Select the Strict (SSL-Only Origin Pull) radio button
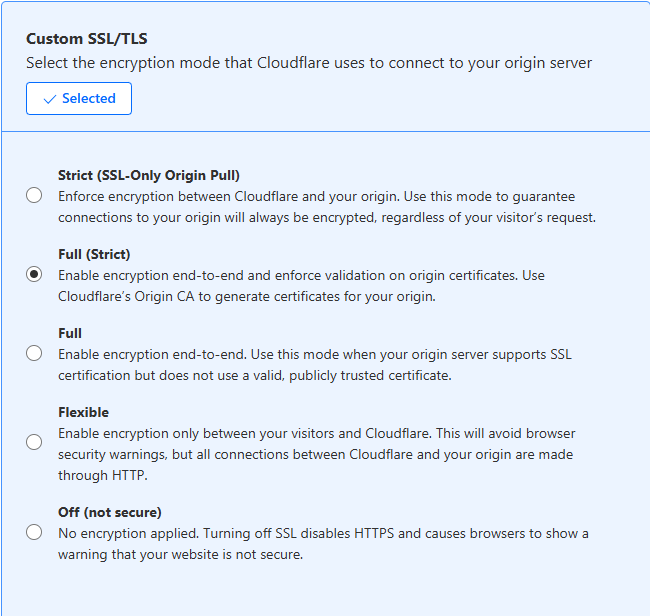This screenshot has height=616, width=650. [34, 195]
